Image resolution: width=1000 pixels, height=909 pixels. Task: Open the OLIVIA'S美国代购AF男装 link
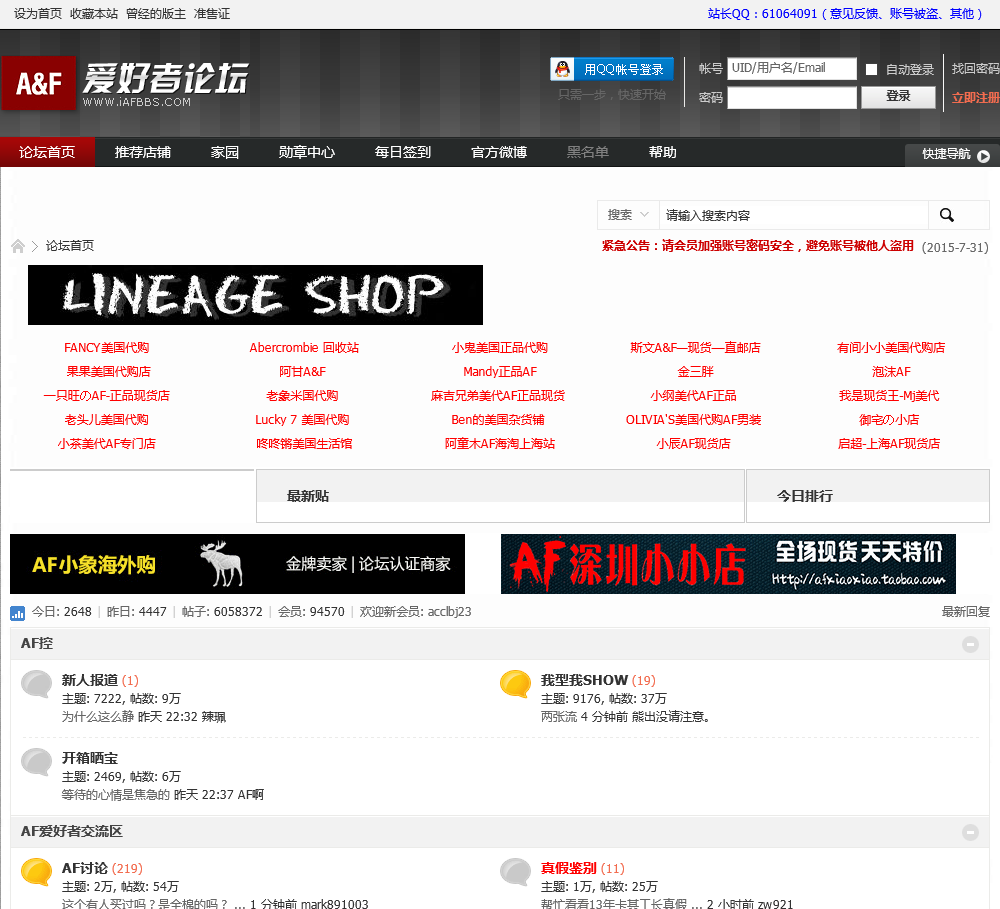pyautogui.click(x=693, y=420)
